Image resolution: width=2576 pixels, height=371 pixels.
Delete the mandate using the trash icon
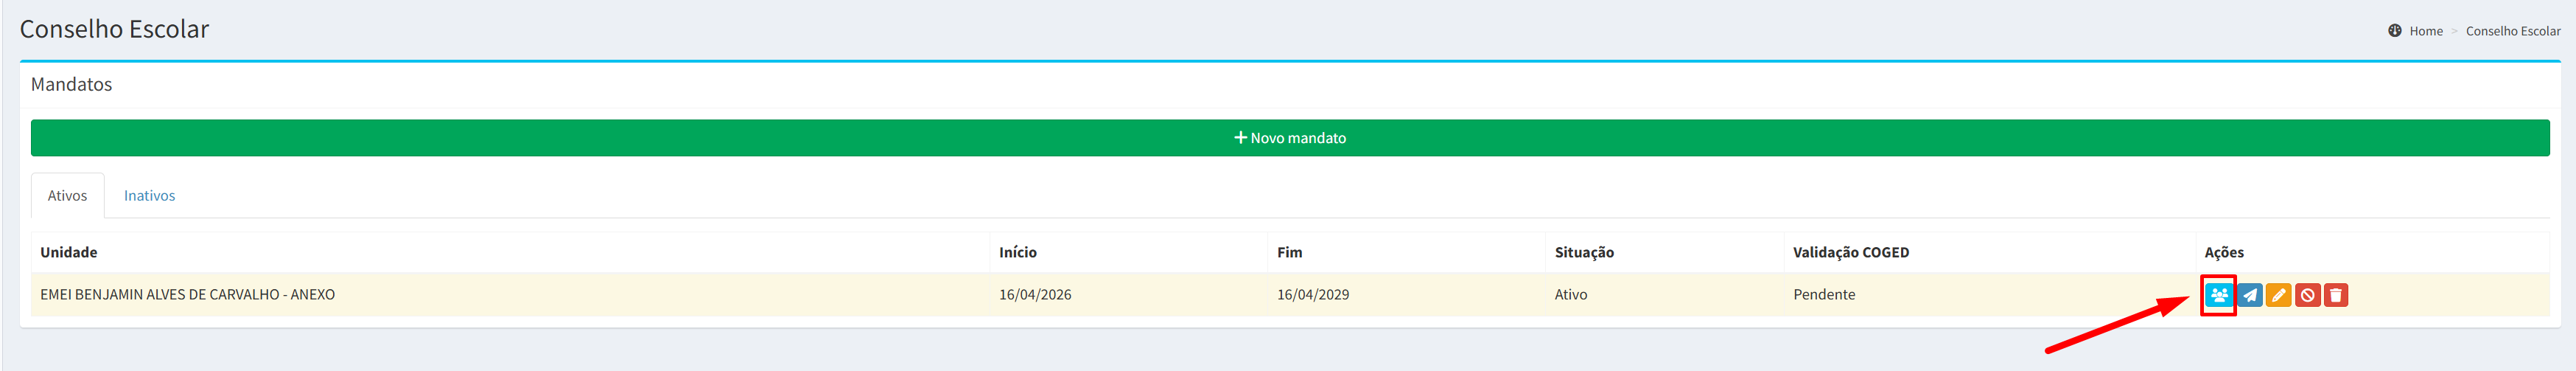click(2335, 295)
